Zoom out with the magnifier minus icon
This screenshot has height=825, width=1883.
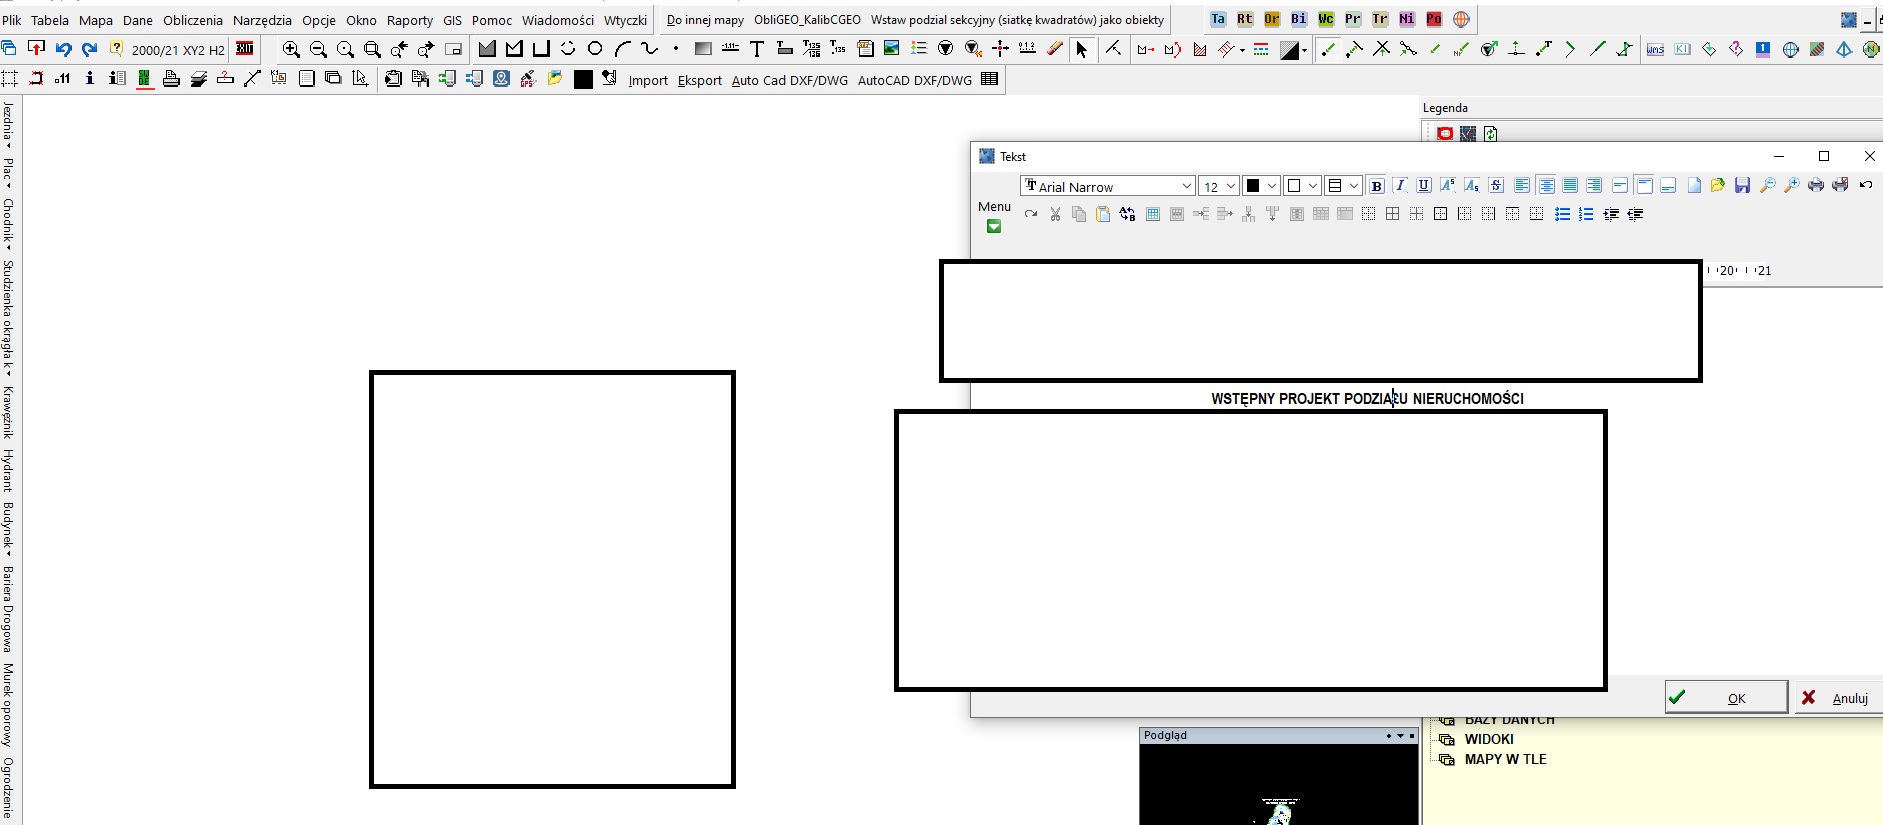pyautogui.click(x=318, y=49)
